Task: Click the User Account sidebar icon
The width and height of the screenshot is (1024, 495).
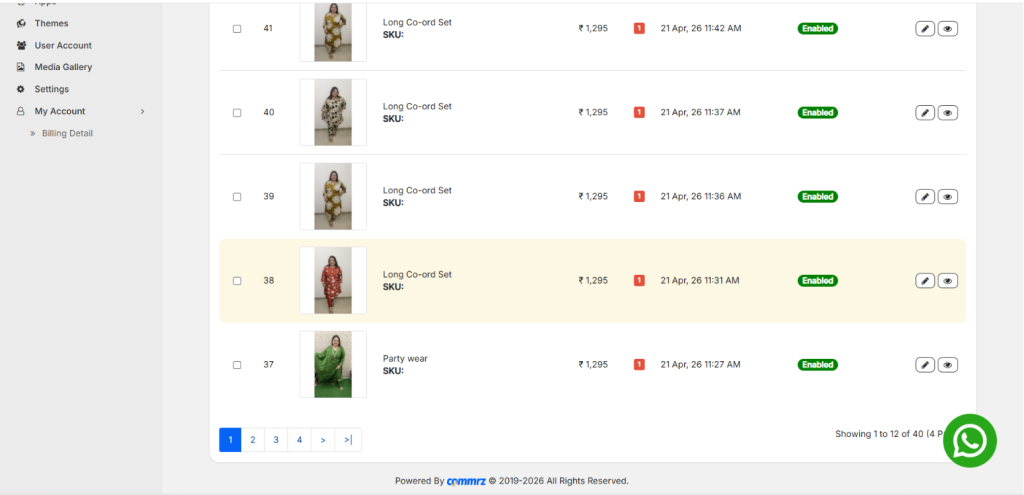Action: [x=21, y=46]
